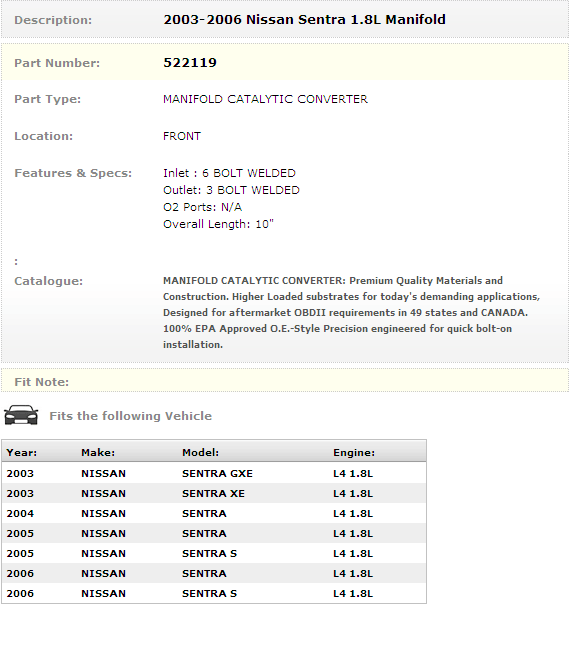This screenshot has width=570, height=659.
Task: Select the 2005 Sentra S row
Action: pyautogui.click(x=214, y=553)
